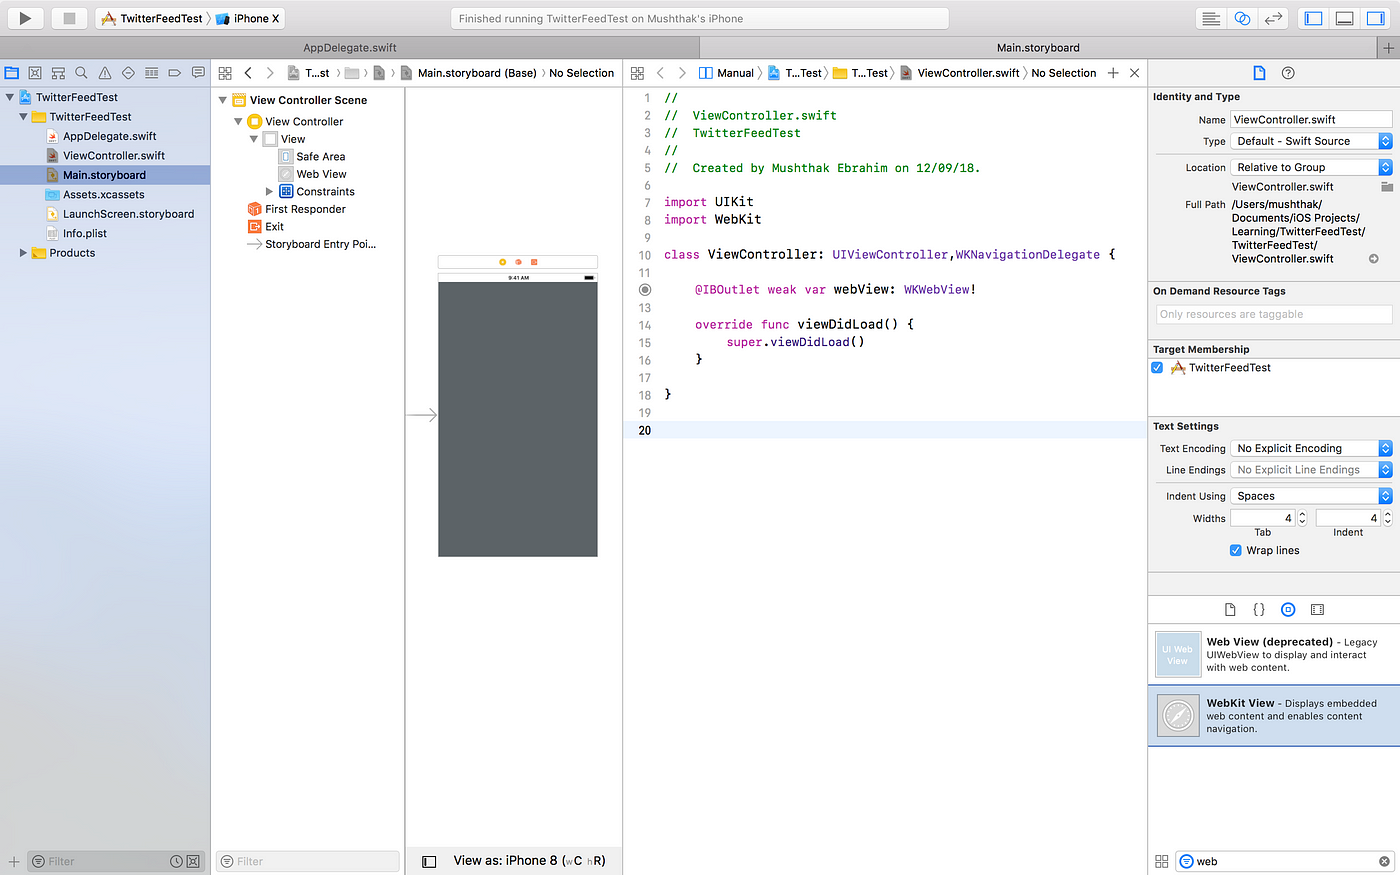Switch to the Main.storyboard tab
The width and height of the screenshot is (1400, 875).
[x=1038, y=48]
